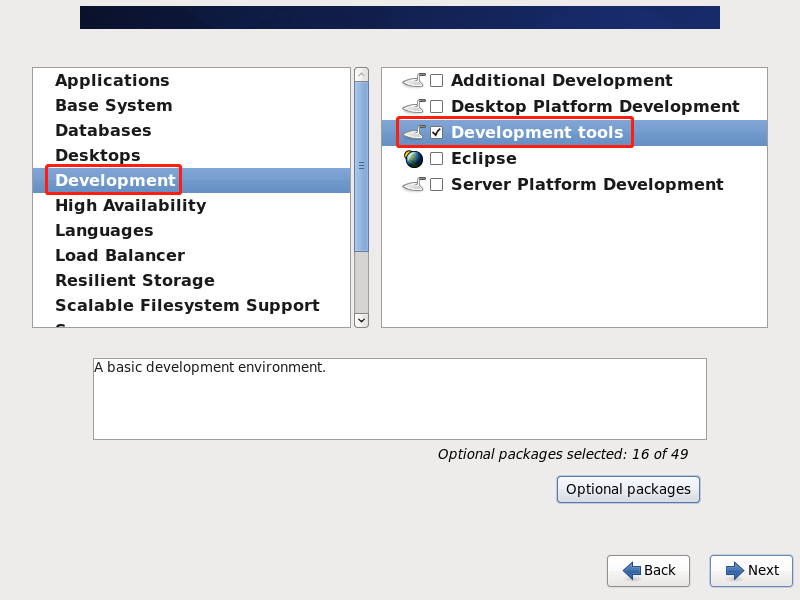The height and width of the screenshot is (600, 800).
Task: Click the Desktop Platform Development package icon
Action: 414,106
